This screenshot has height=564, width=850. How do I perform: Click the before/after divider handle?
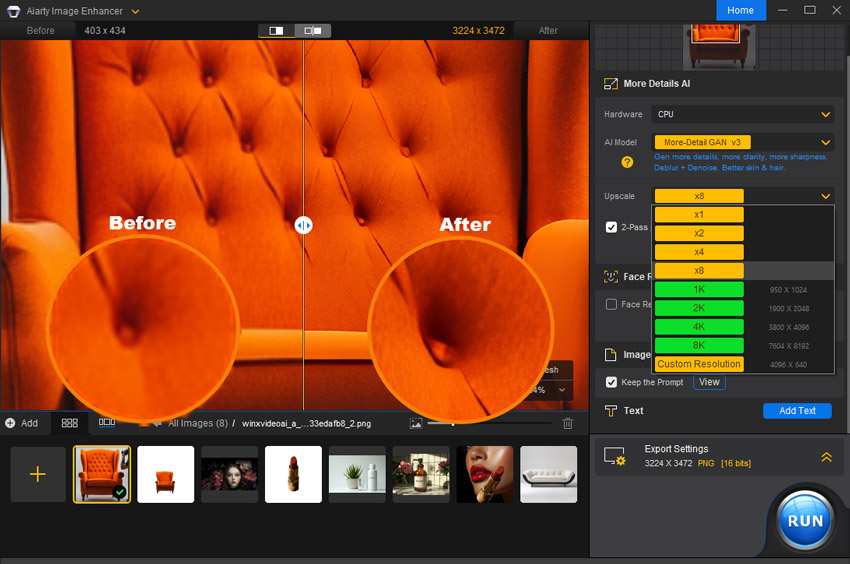point(304,225)
